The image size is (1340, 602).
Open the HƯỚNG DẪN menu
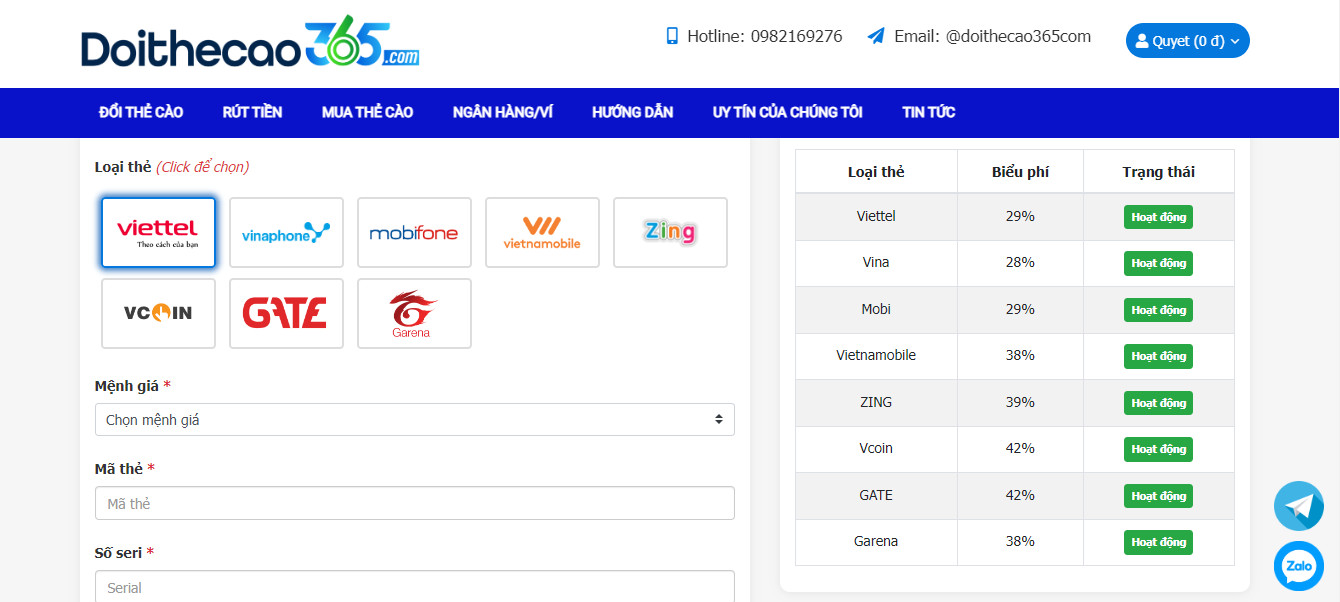(632, 112)
